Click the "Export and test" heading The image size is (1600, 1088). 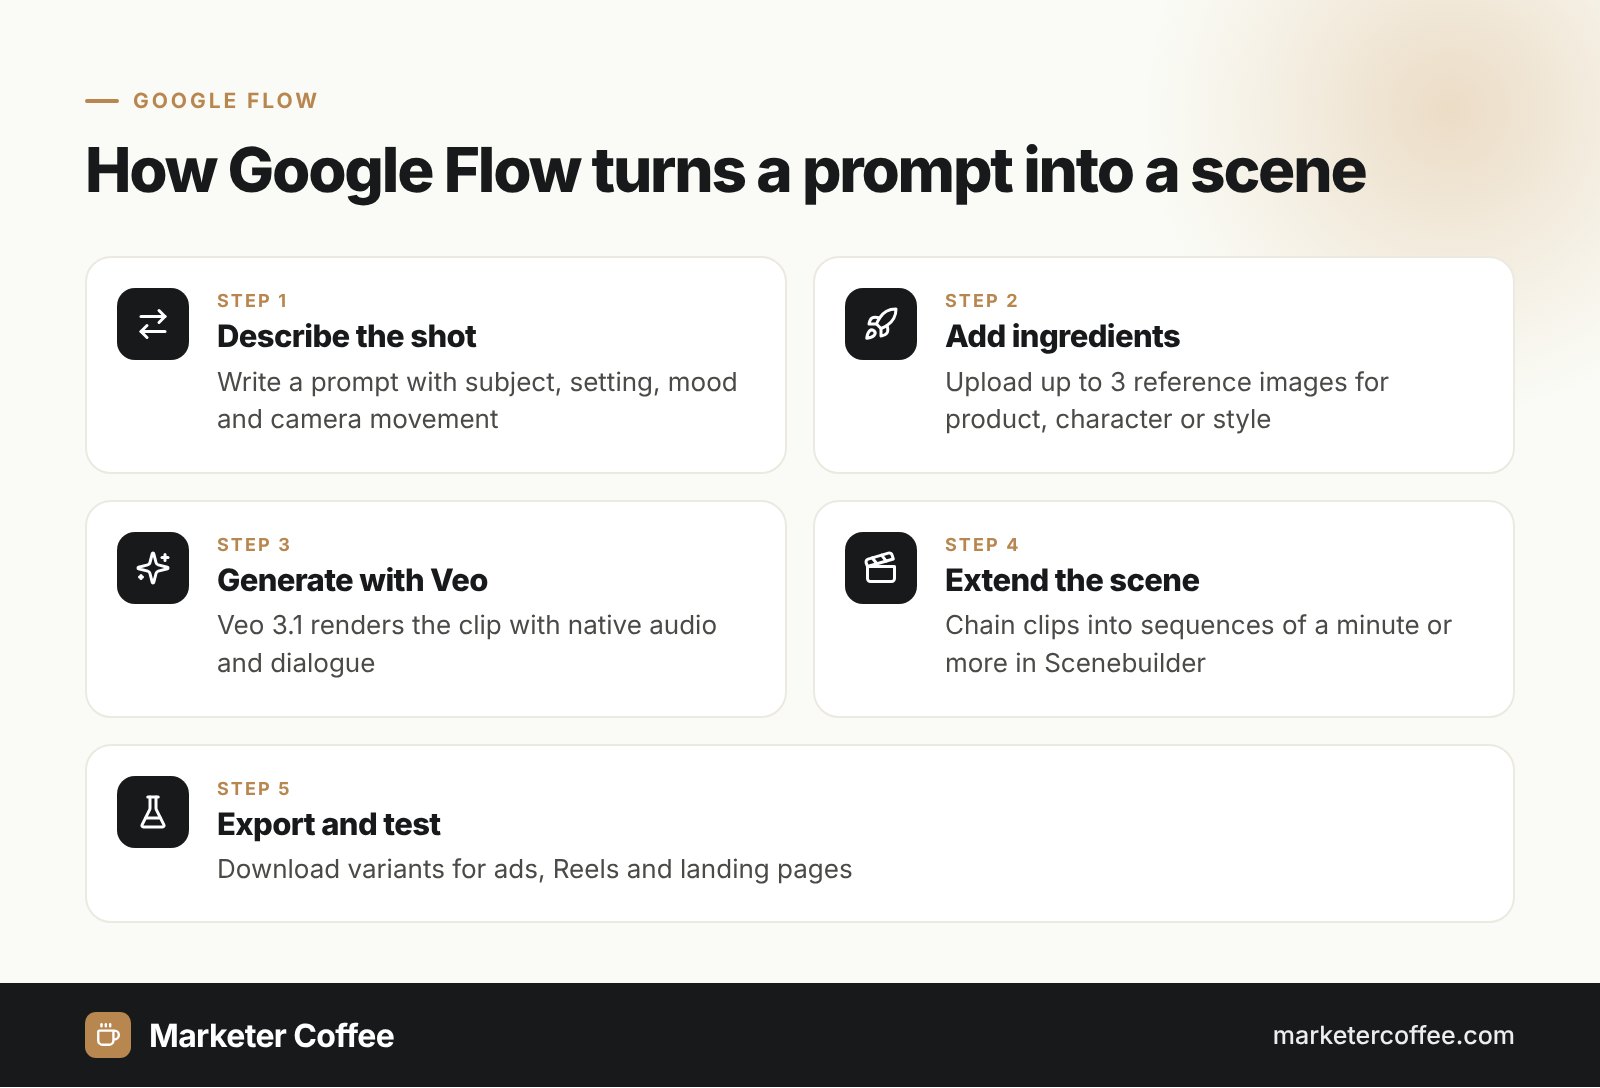pyautogui.click(x=328, y=824)
